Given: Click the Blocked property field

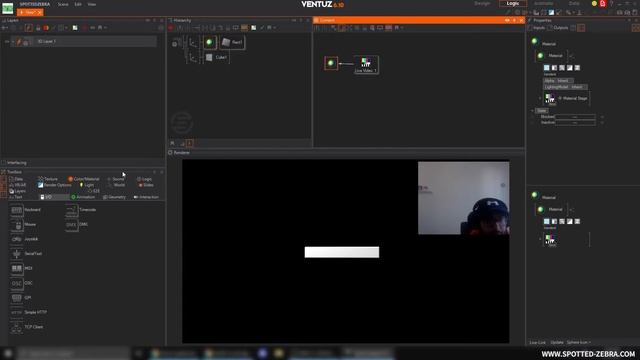Looking at the screenshot, I should (575, 117).
